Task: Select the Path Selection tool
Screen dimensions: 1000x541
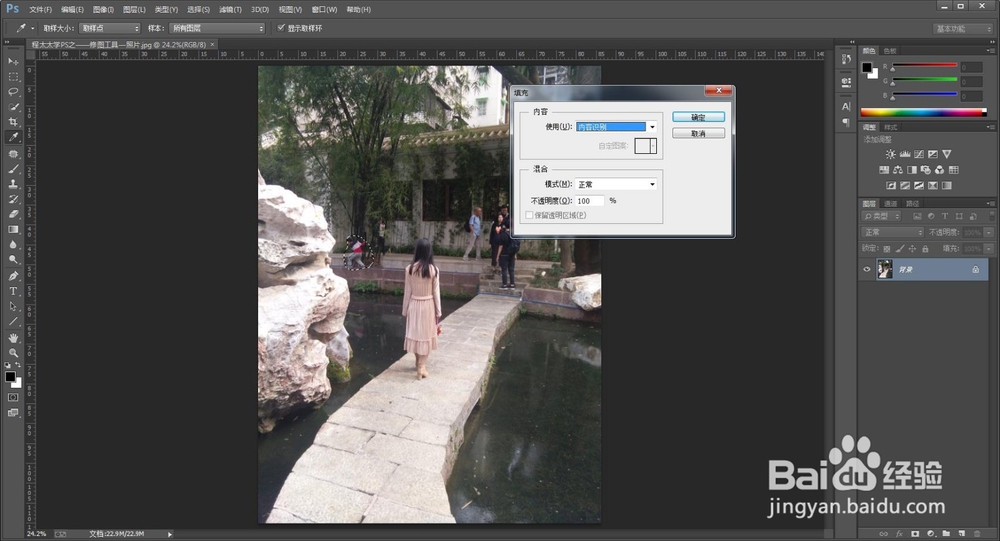Action: 13,307
